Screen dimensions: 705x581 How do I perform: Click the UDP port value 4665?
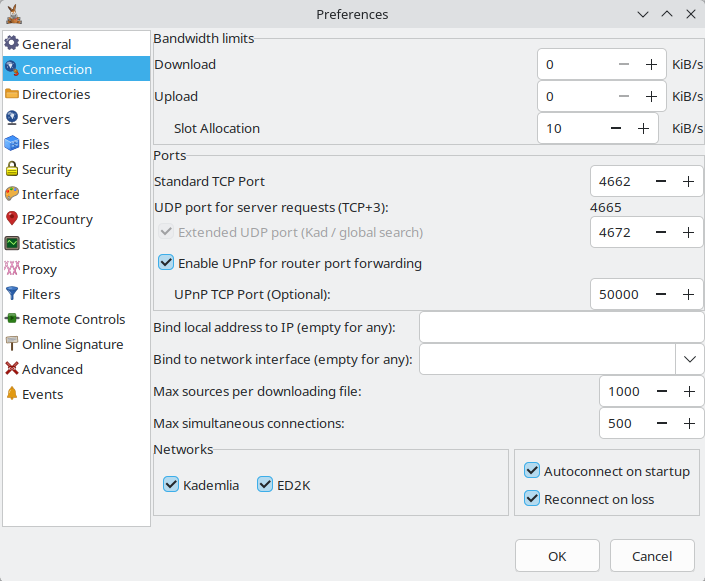(x=605, y=207)
